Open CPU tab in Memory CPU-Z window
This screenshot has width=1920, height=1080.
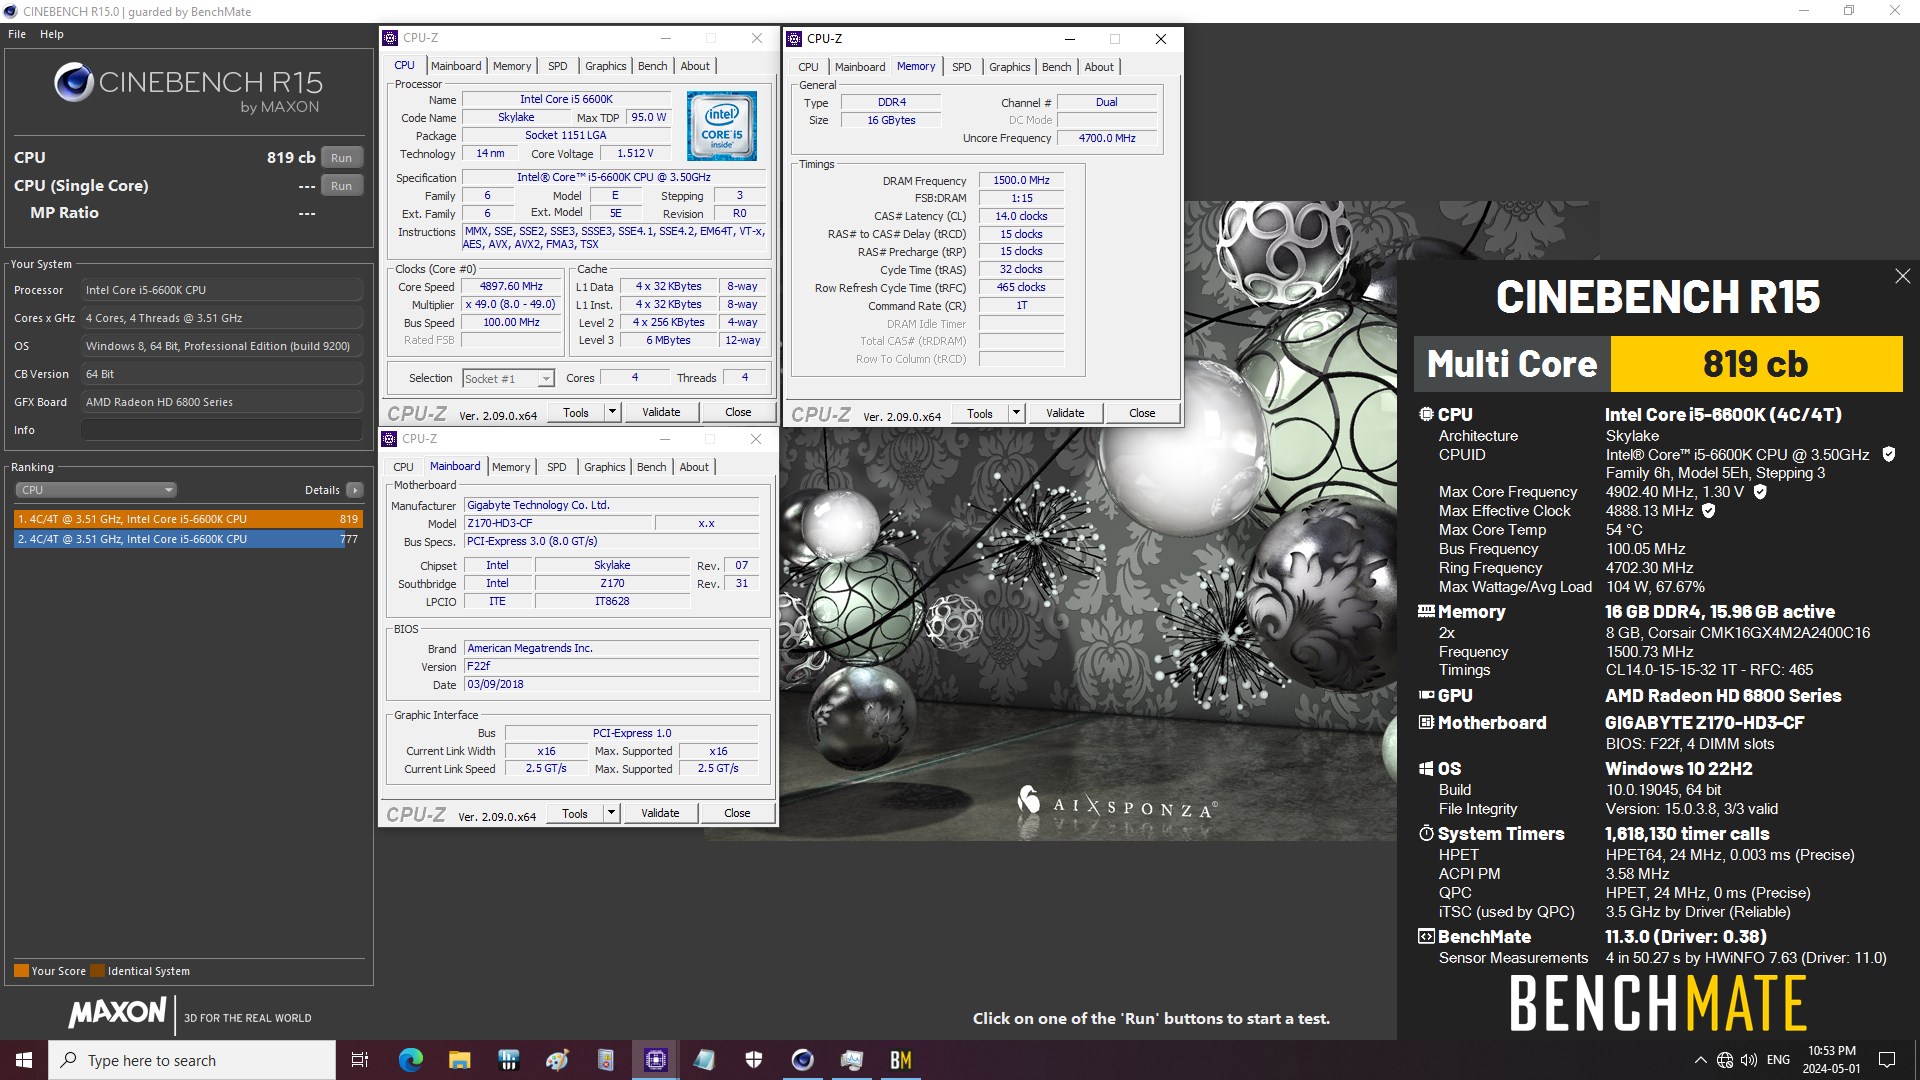[x=808, y=67]
